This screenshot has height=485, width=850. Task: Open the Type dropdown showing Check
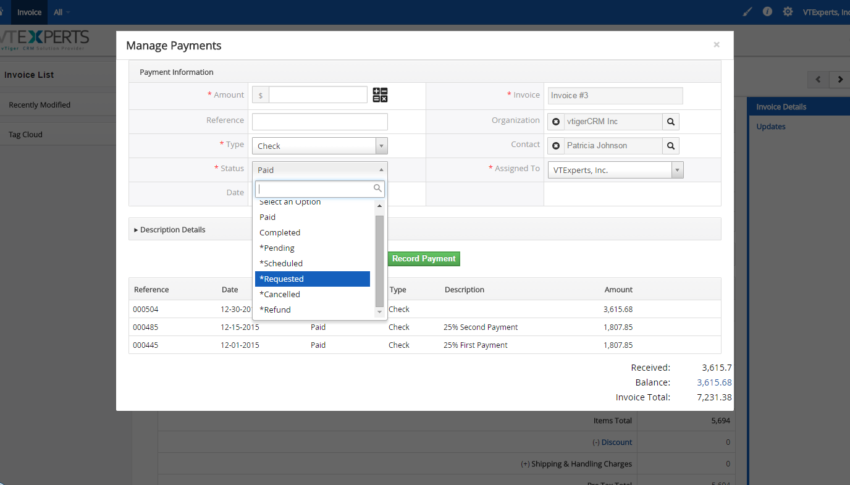pyautogui.click(x=320, y=146)
